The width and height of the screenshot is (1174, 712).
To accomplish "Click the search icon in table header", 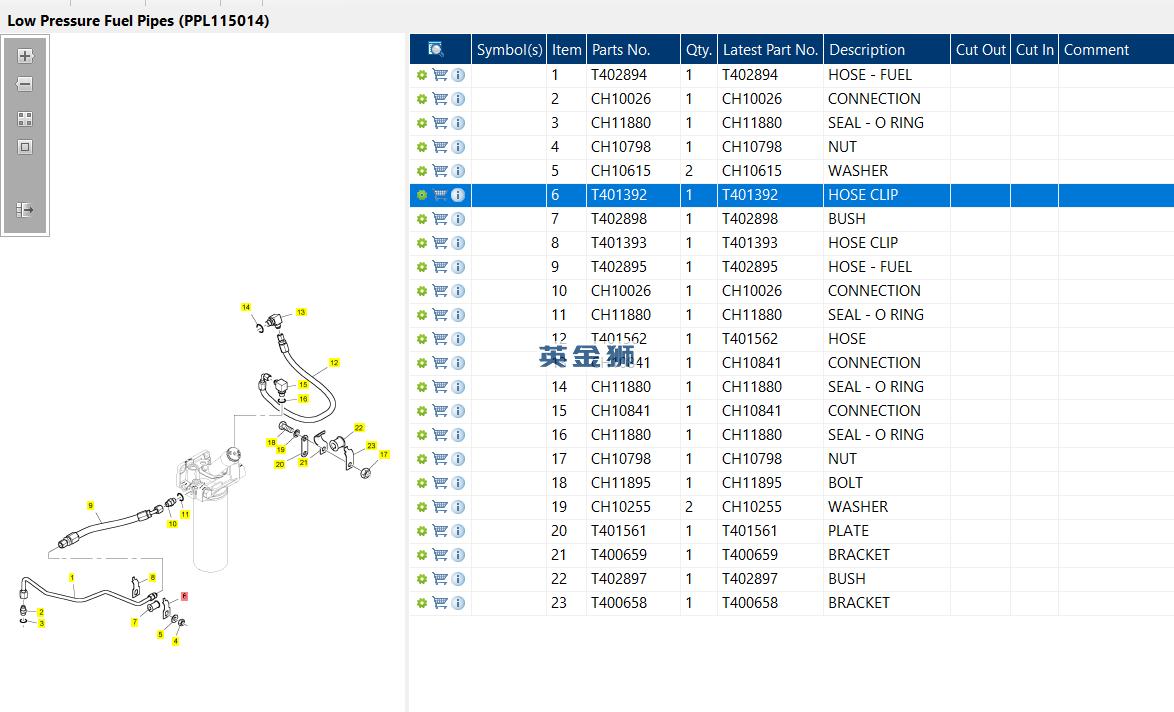I will coord(436,49).
